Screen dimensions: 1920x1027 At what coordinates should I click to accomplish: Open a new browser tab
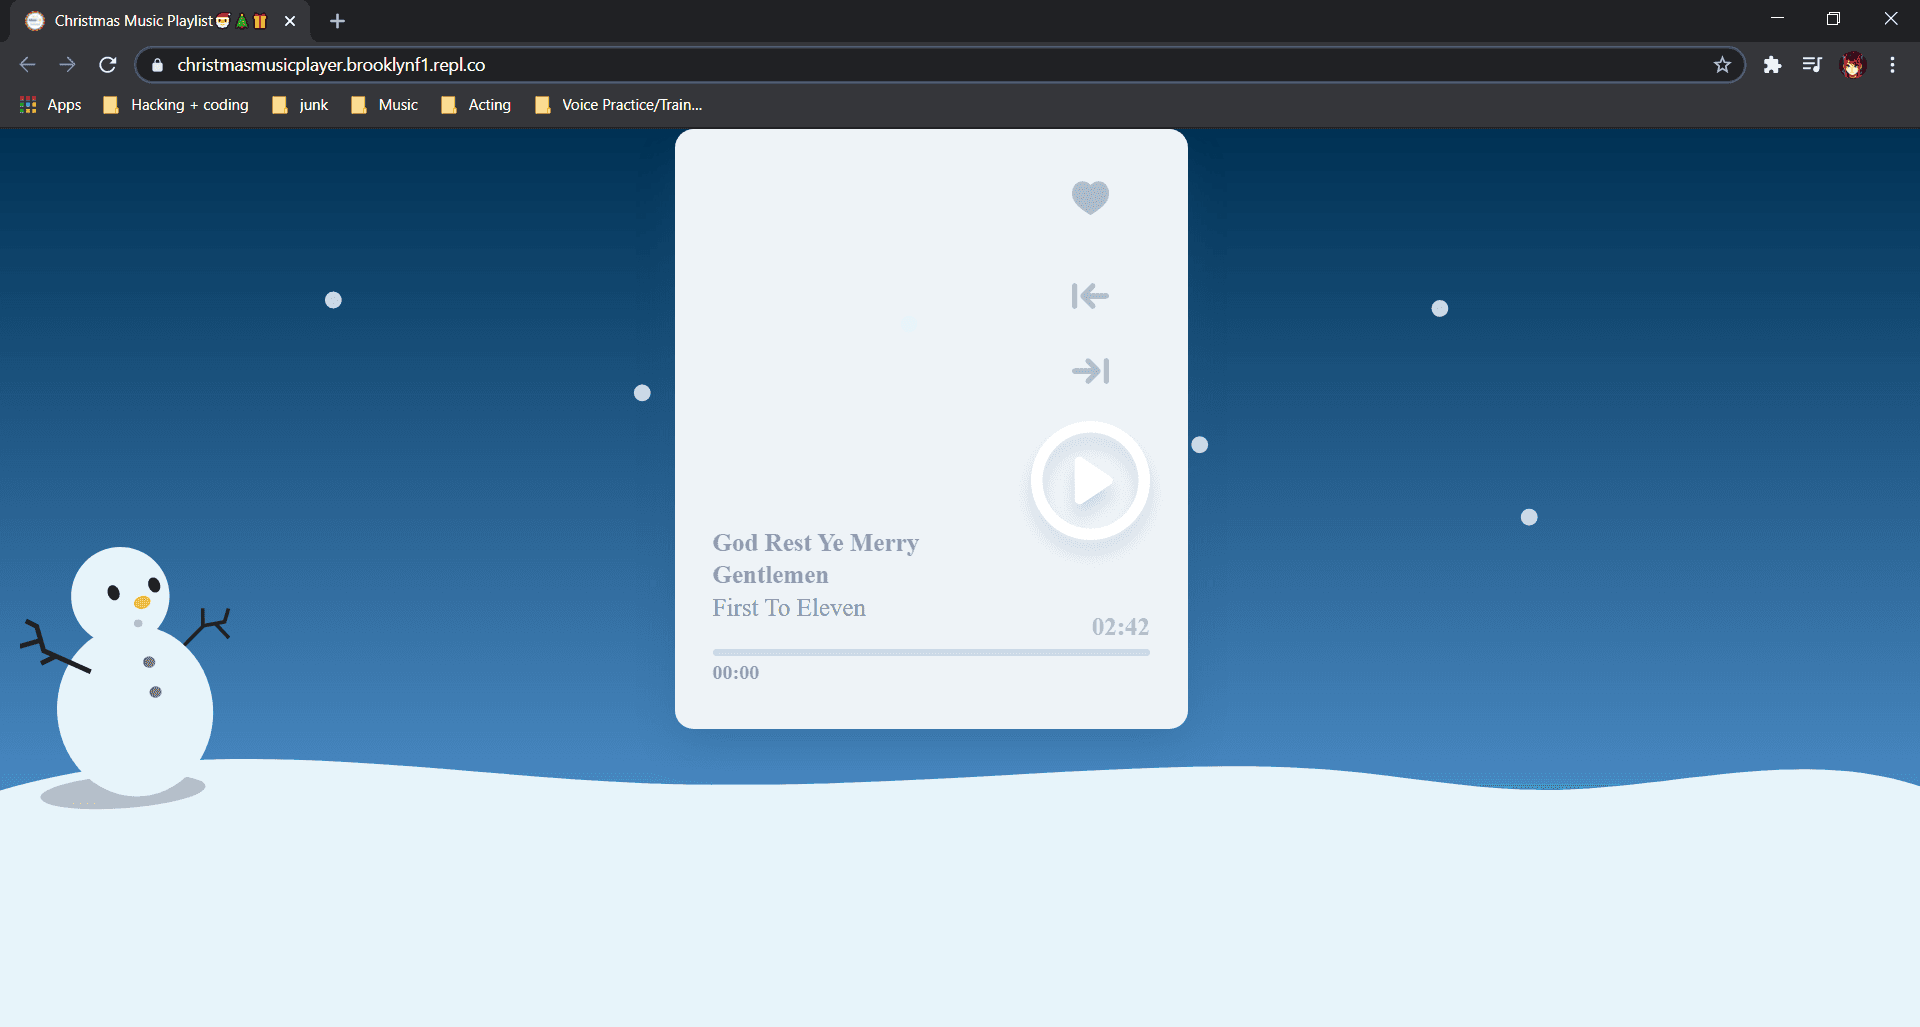(x=337, y=21)
